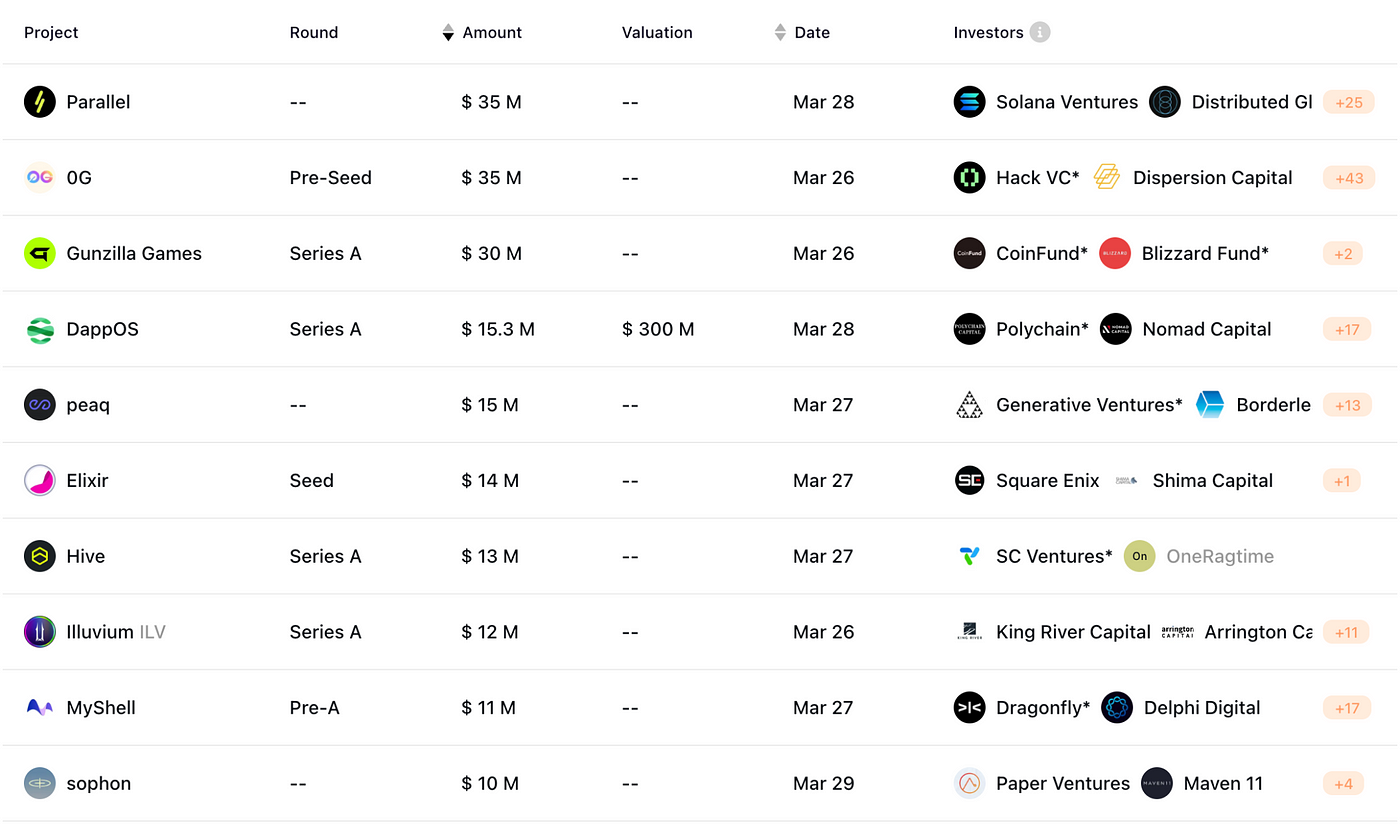Click the Parallel project logo icon
The height and width of the screenshot is (824, 1400).
click(x=40, y=102)
